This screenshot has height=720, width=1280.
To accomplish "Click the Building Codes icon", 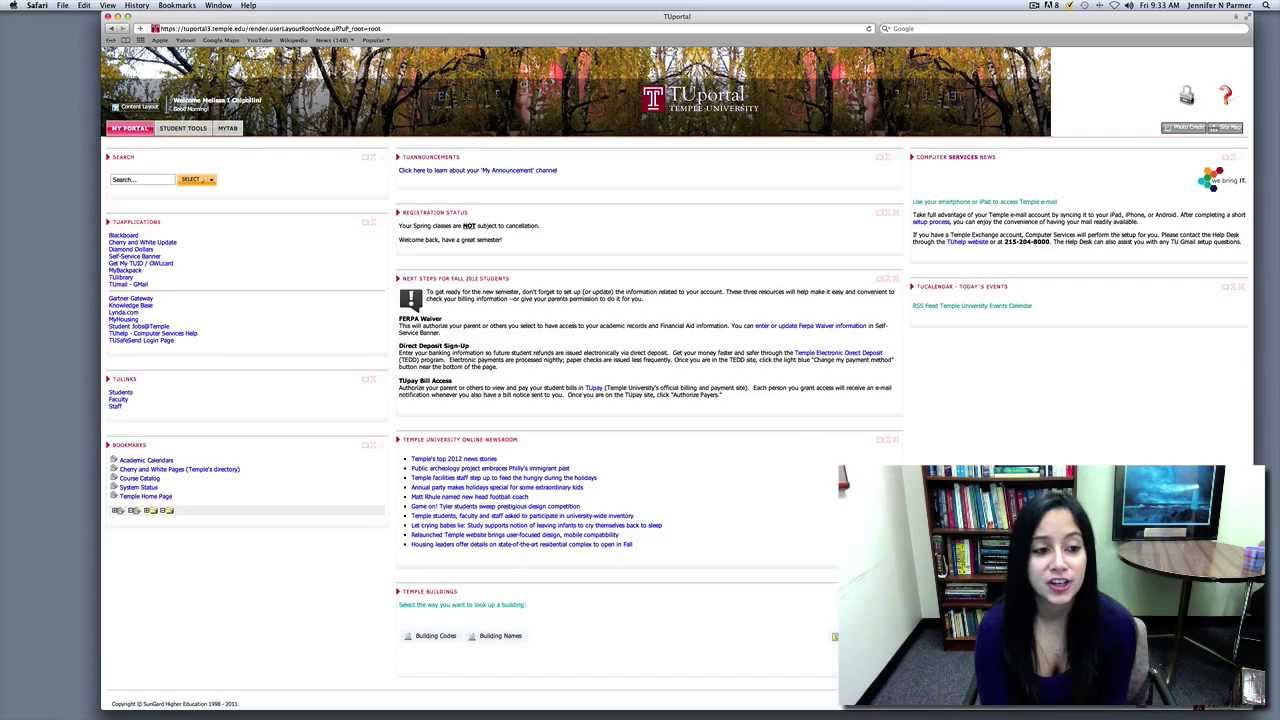I will click(407, 636).
